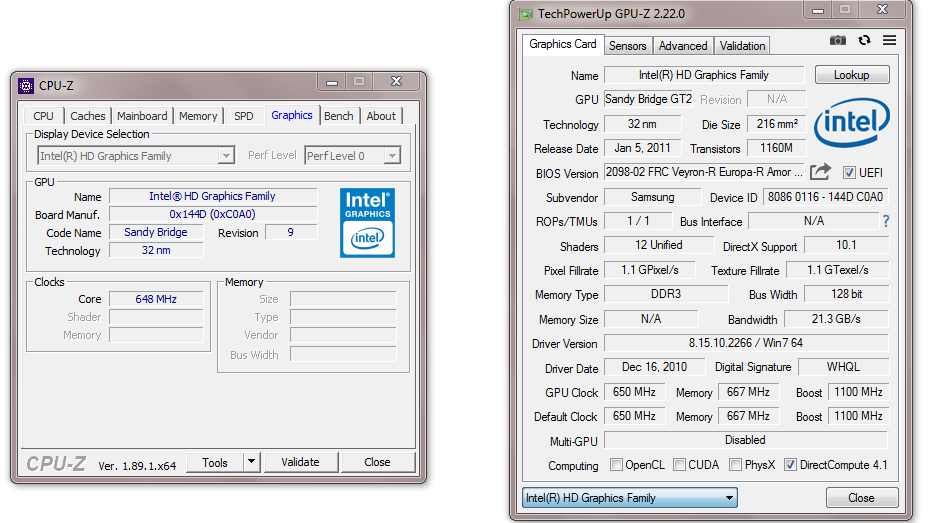Click the Multi-GPU Disabled field
This screenshot has height=523, width=929.
pos(745,440)
